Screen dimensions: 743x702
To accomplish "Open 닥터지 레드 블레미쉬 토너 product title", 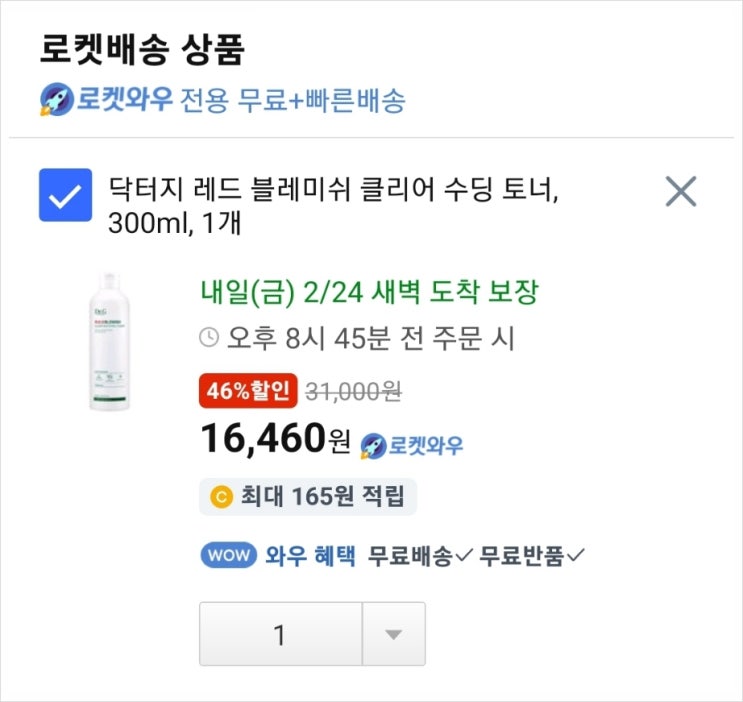I will click(330, 205).
